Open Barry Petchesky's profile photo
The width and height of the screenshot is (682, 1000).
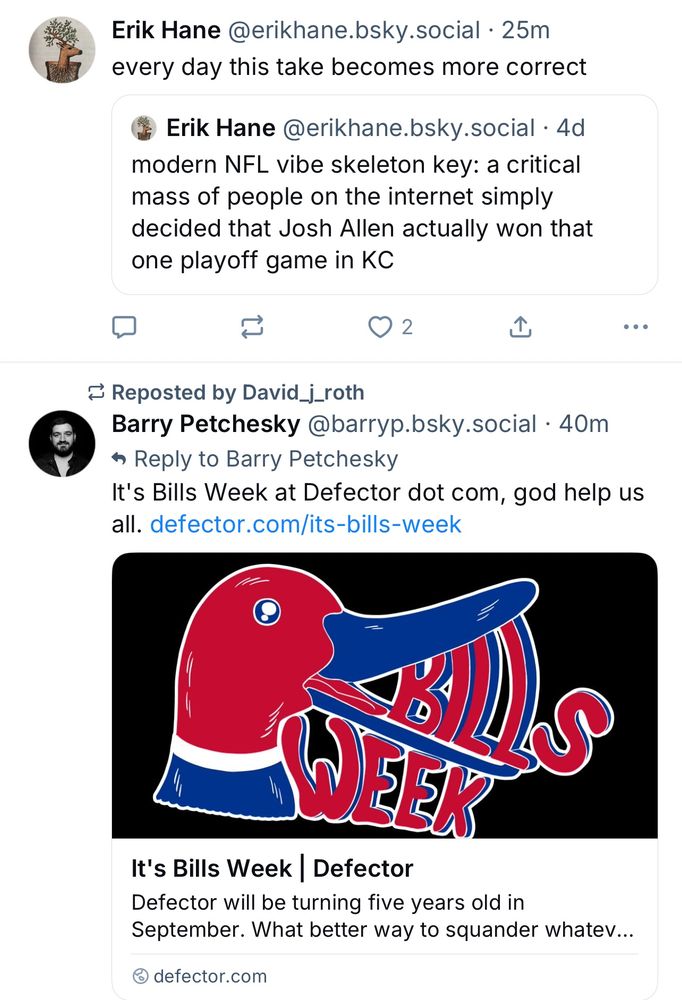[62, 443]
